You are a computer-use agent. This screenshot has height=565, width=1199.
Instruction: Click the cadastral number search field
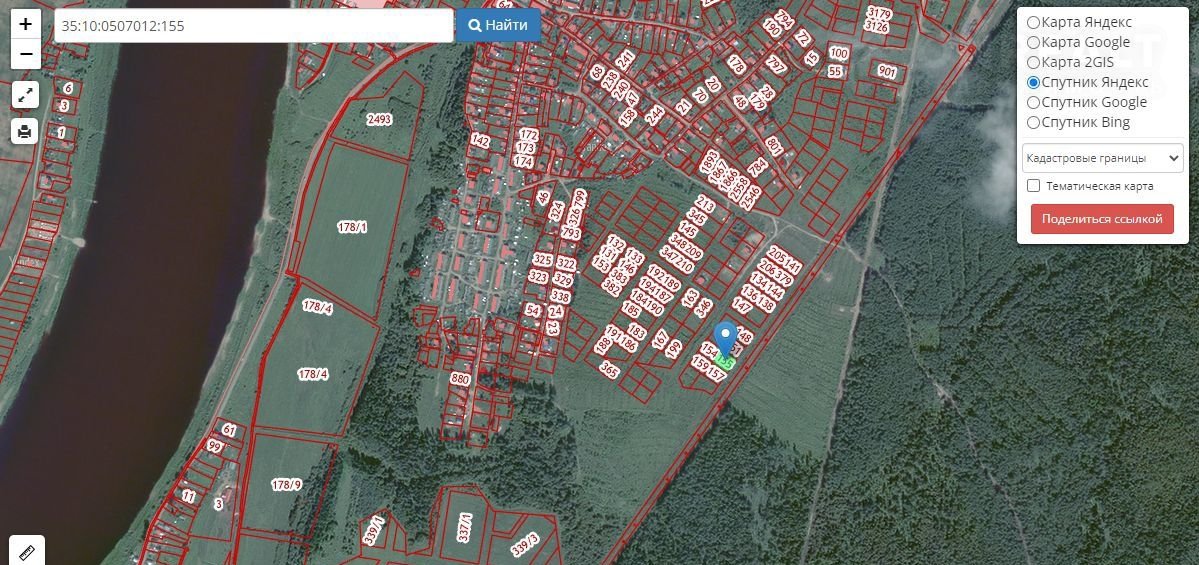(253, 26)
